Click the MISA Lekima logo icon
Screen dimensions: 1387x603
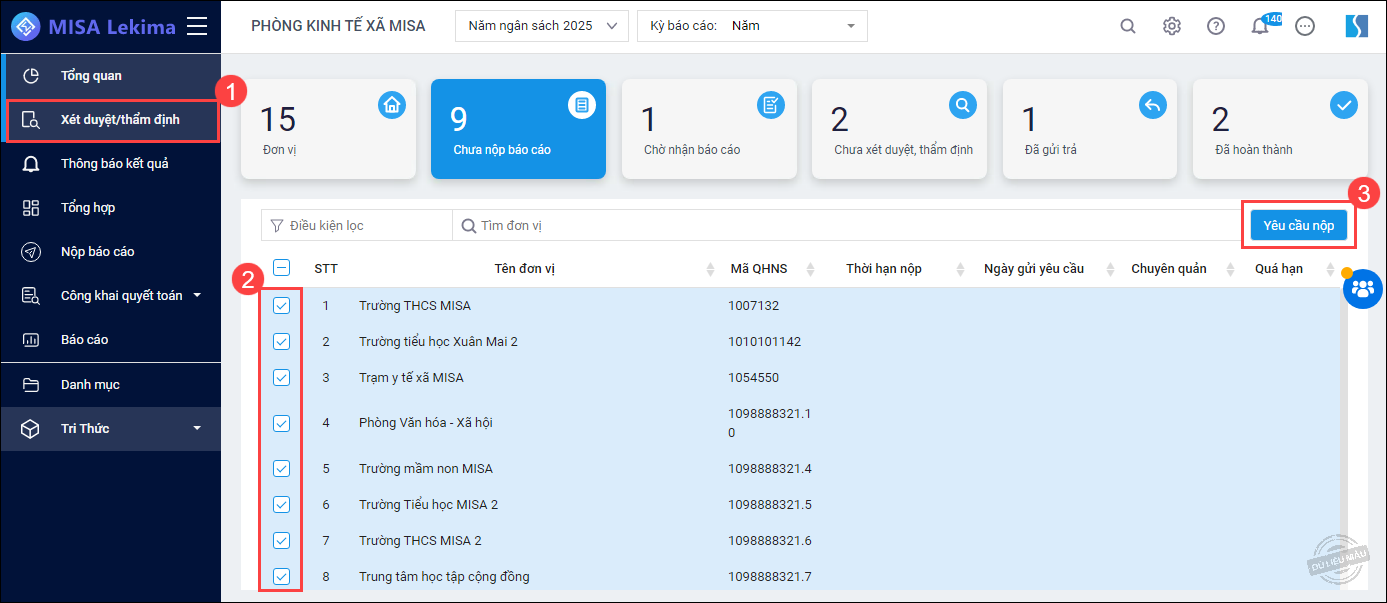tap(25, 26)
